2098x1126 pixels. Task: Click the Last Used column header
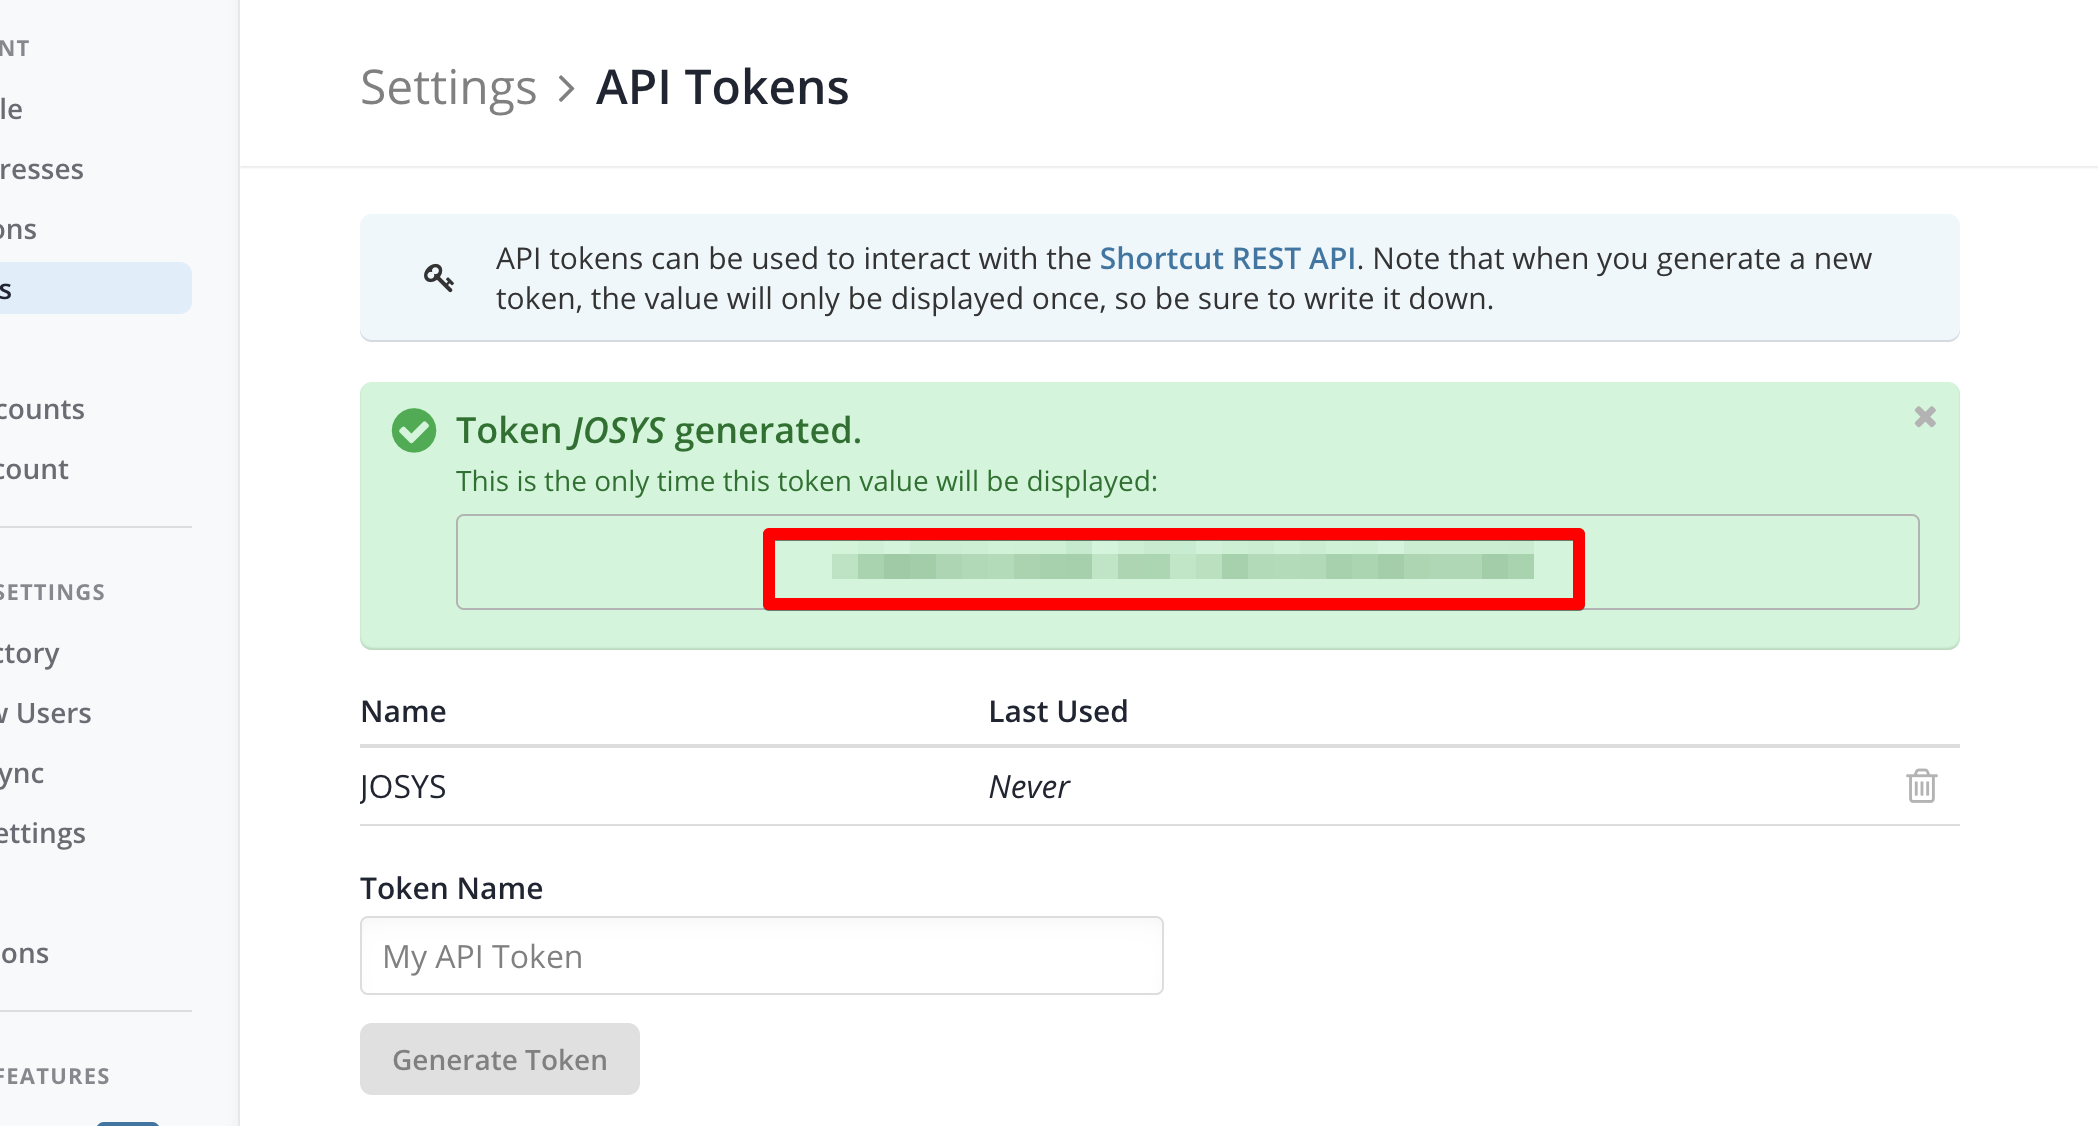pos(1057,711)
